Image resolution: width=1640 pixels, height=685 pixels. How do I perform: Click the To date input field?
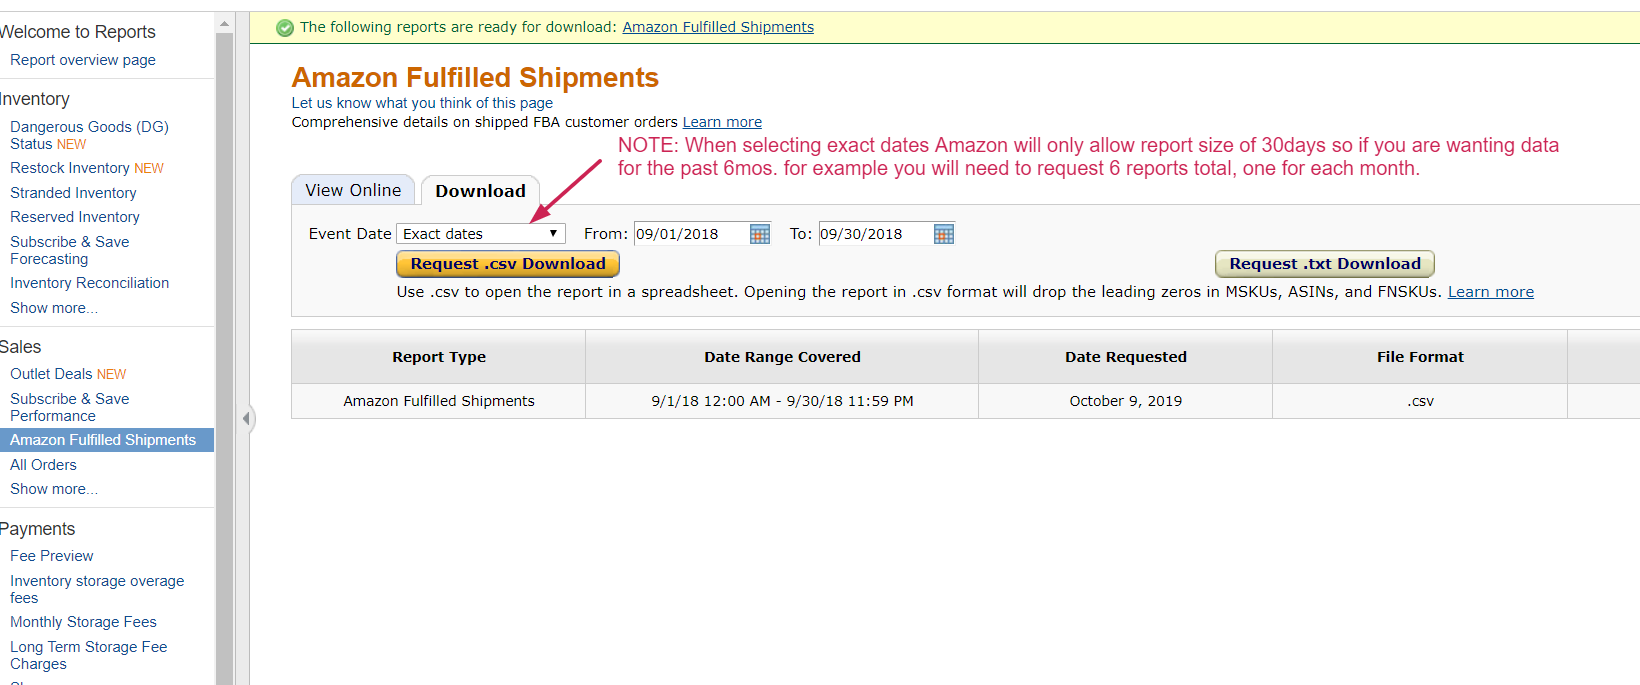click(x=875, y=234)
